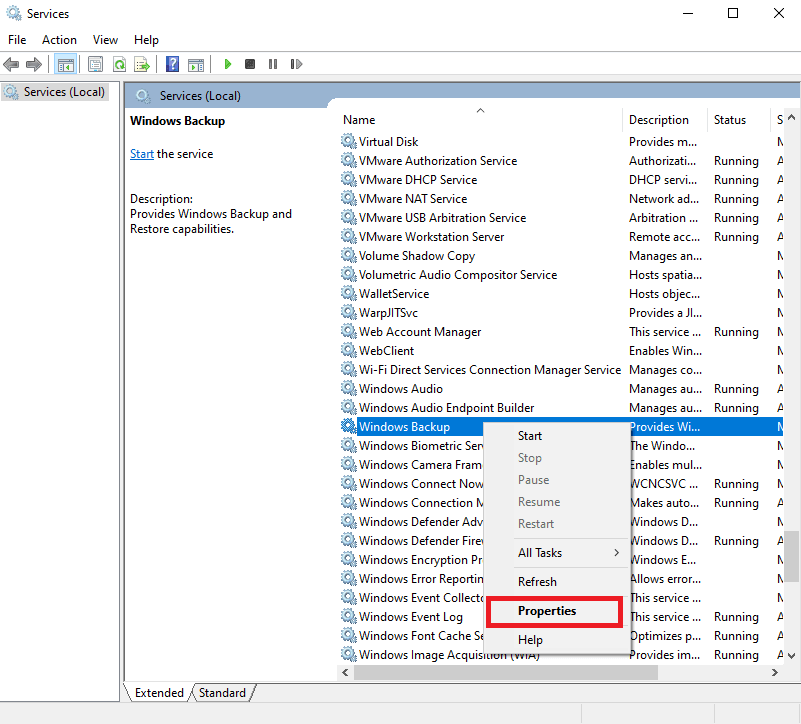Select Services (Local) in the left tree

point(64,92)
